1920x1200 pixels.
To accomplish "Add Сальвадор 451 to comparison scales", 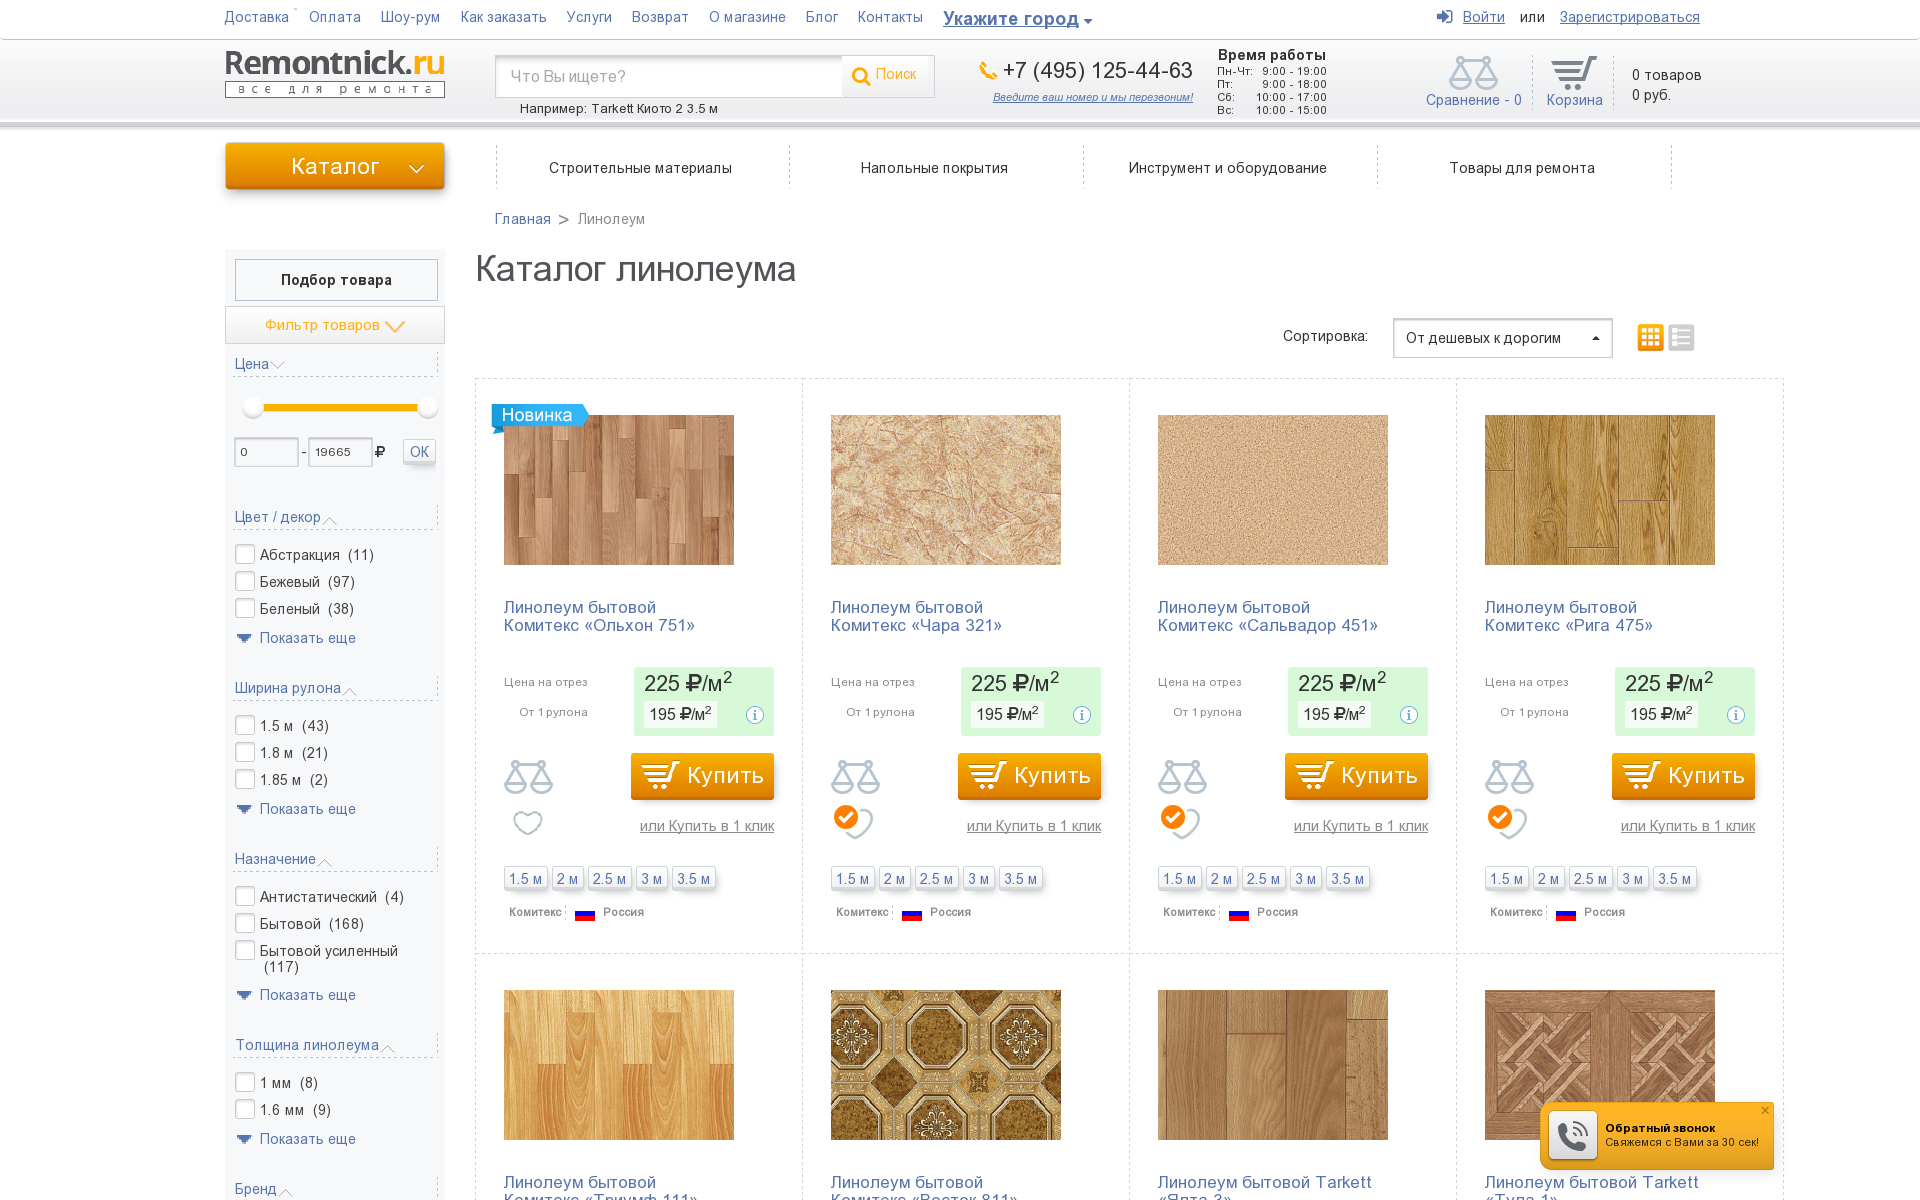I will click(1182, 776).
